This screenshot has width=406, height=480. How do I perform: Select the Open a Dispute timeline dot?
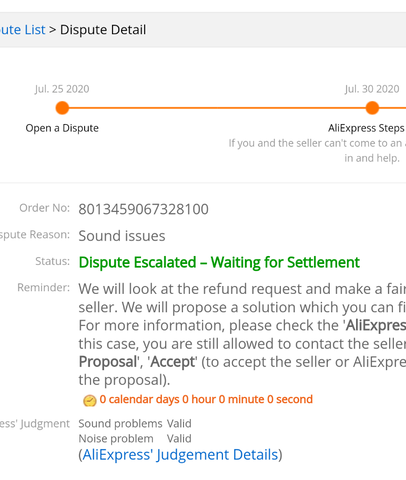62,108
